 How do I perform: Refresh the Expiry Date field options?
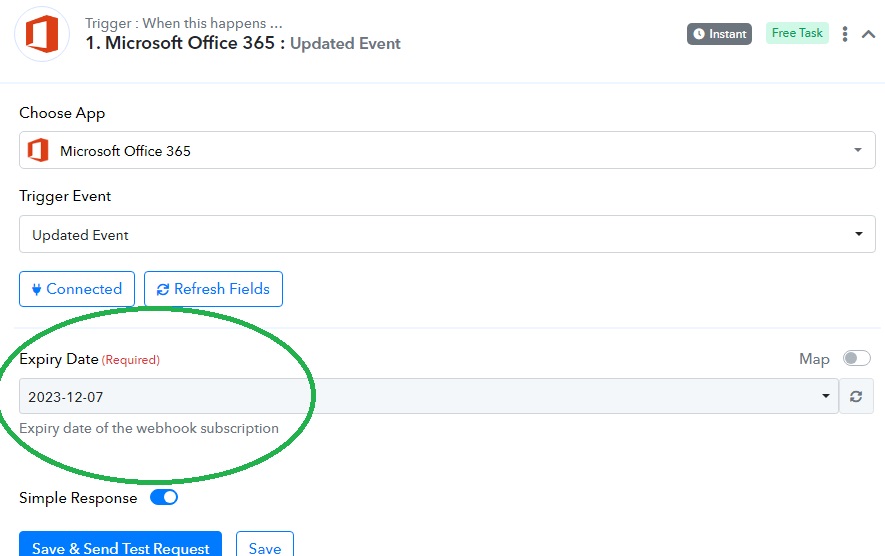click(x=856, y=396)
